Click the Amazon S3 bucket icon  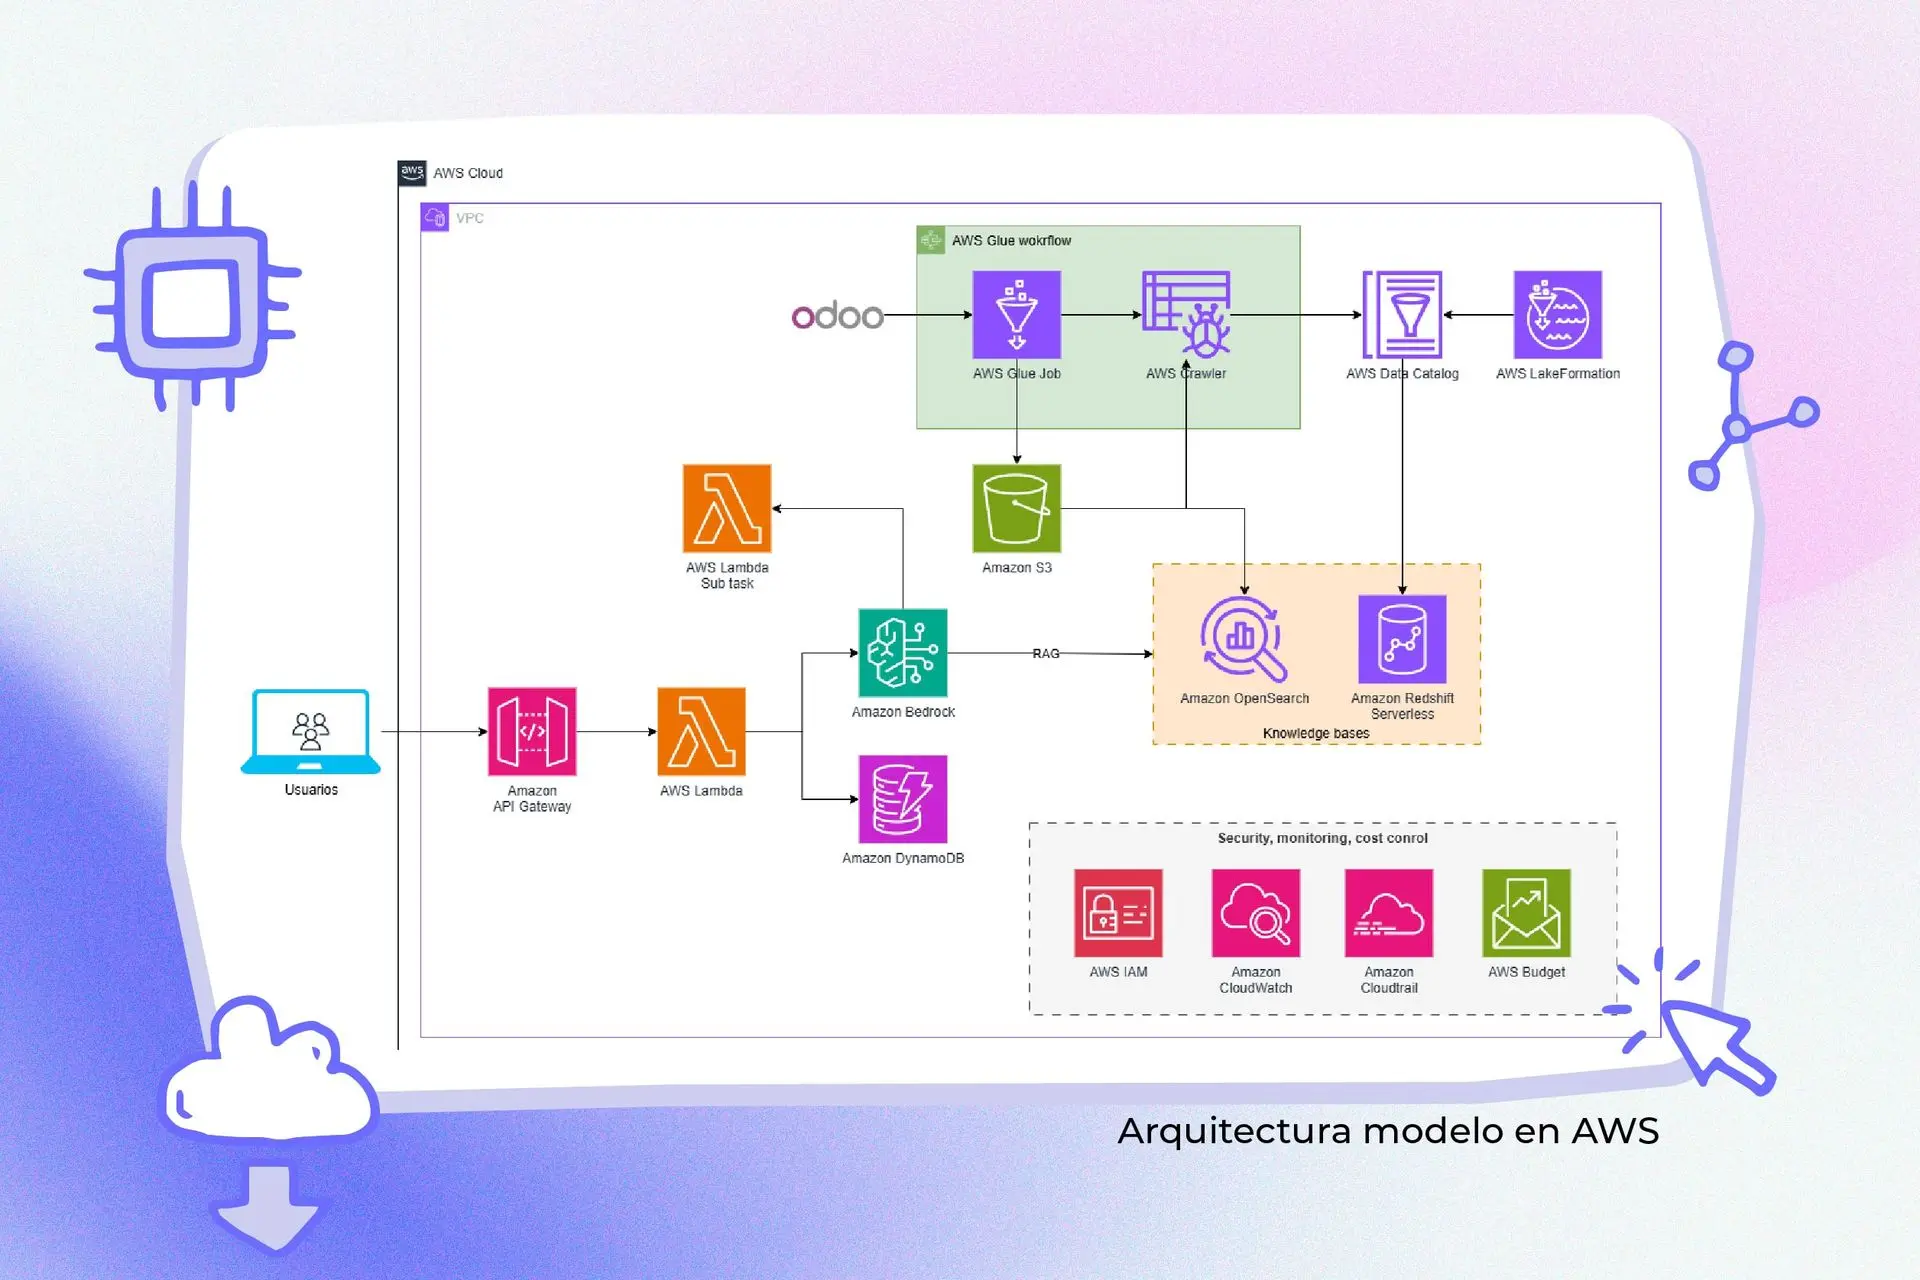tap(1016, 508)
